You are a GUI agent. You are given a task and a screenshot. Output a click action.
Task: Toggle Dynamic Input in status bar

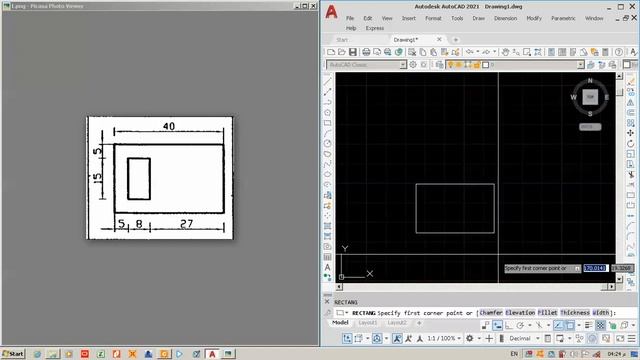point(497,325)
